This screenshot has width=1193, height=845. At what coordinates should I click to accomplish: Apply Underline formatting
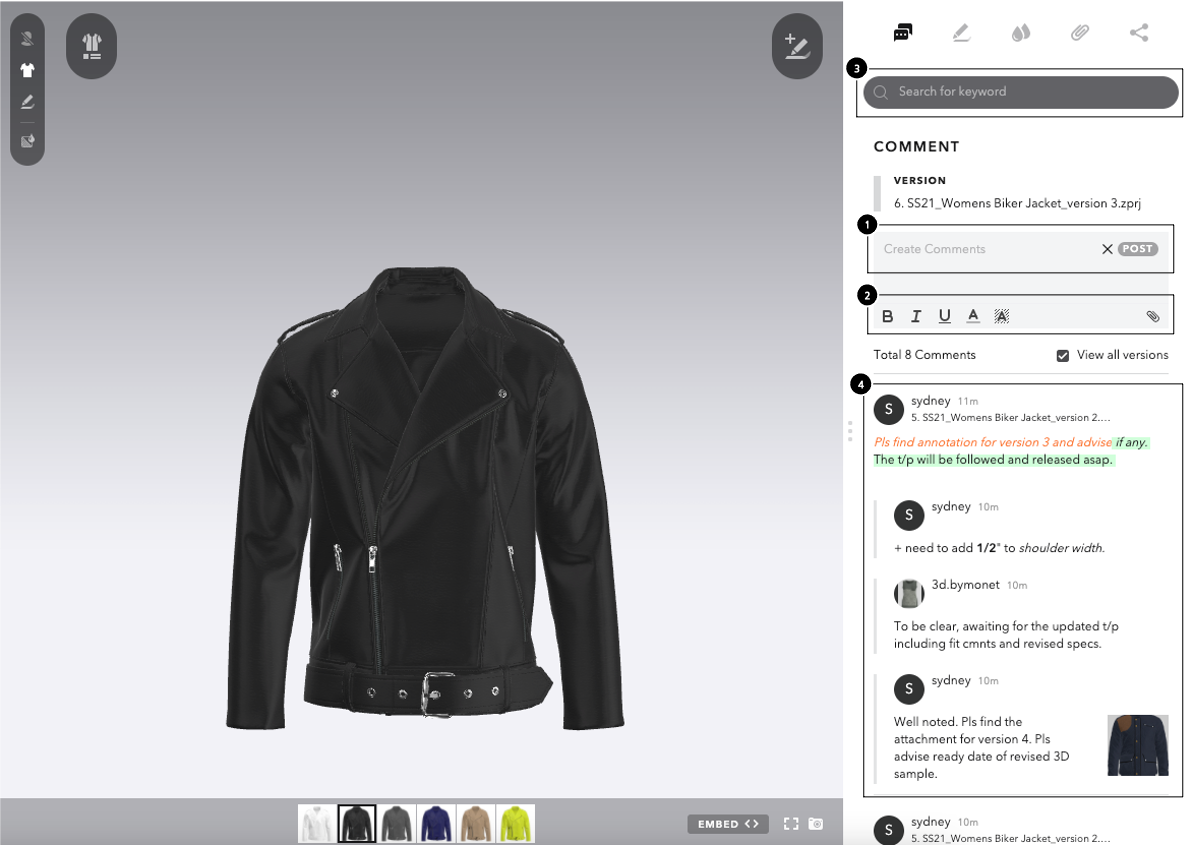pyautogui.click(x=944, y=316)
